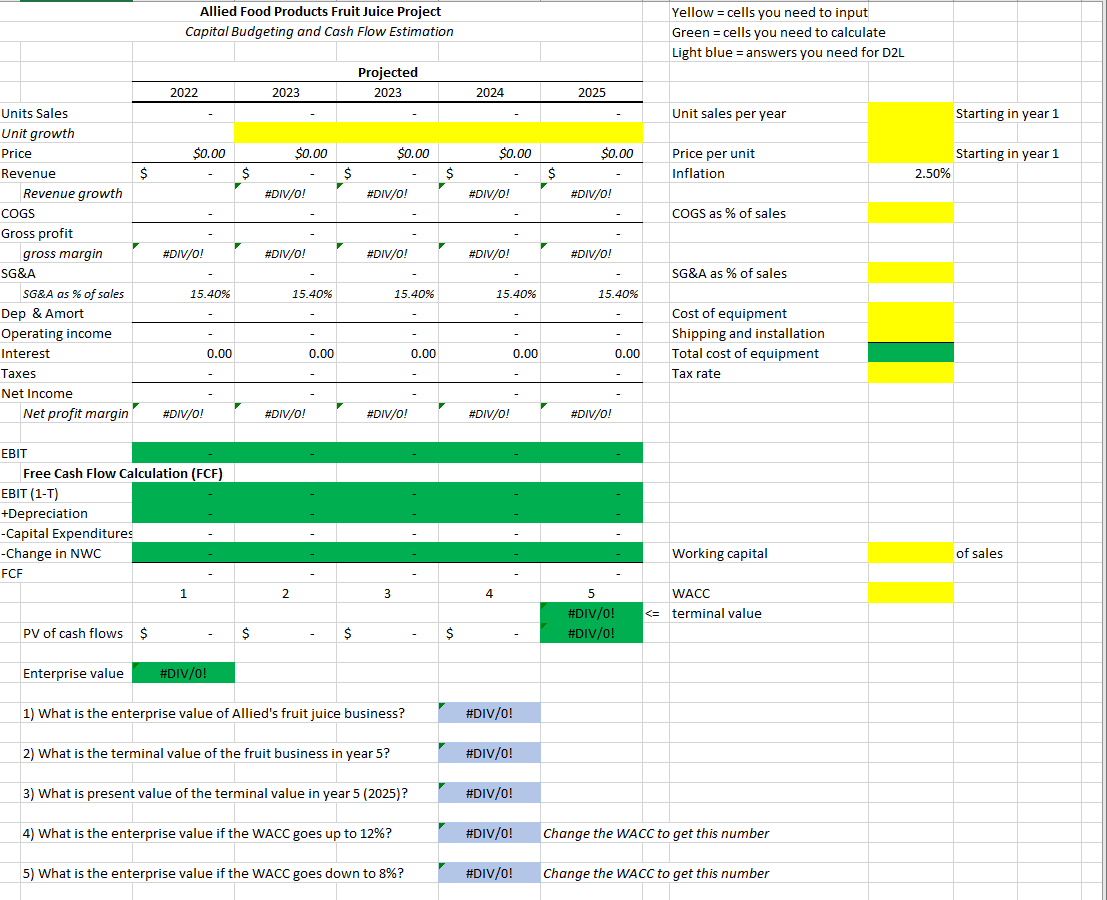This screenshot has width=1107, height=900.
Task: Select the 2024 year column header
Action: (489, 92)
